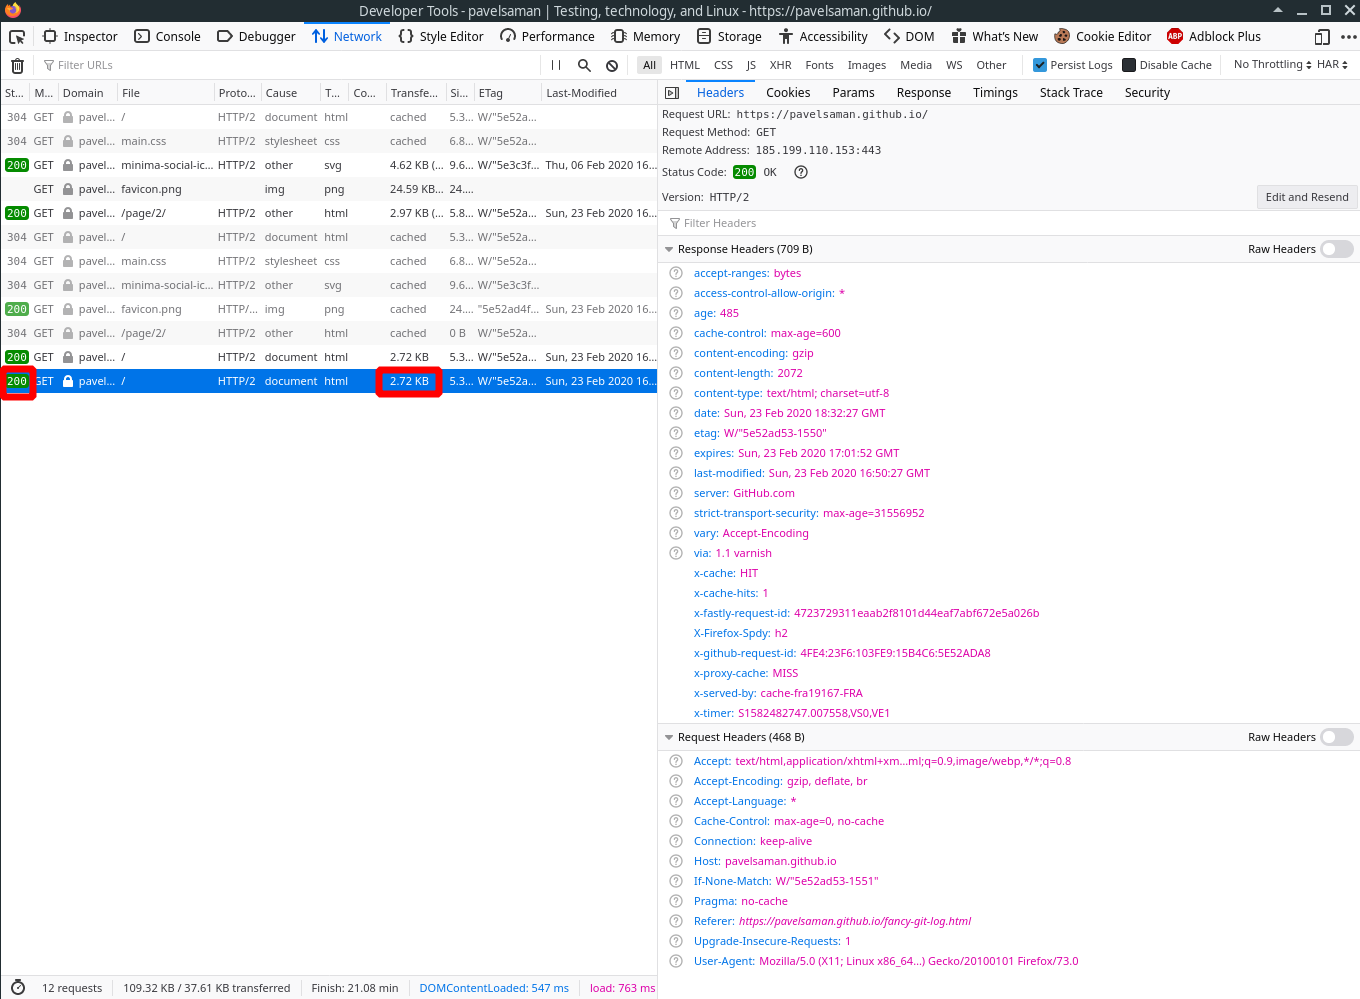Filter requests by WS
The image size is (1360, 999).
pyautogui.click(x=954, y=65)
